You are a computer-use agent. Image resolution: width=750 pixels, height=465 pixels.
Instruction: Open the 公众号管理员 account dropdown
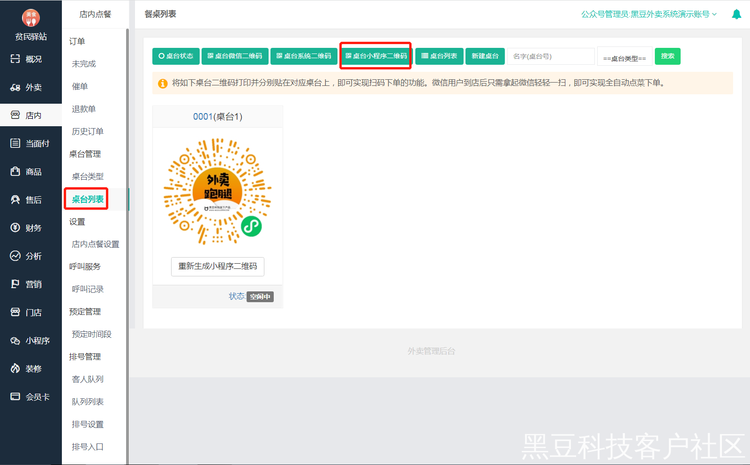coord(649,14)
